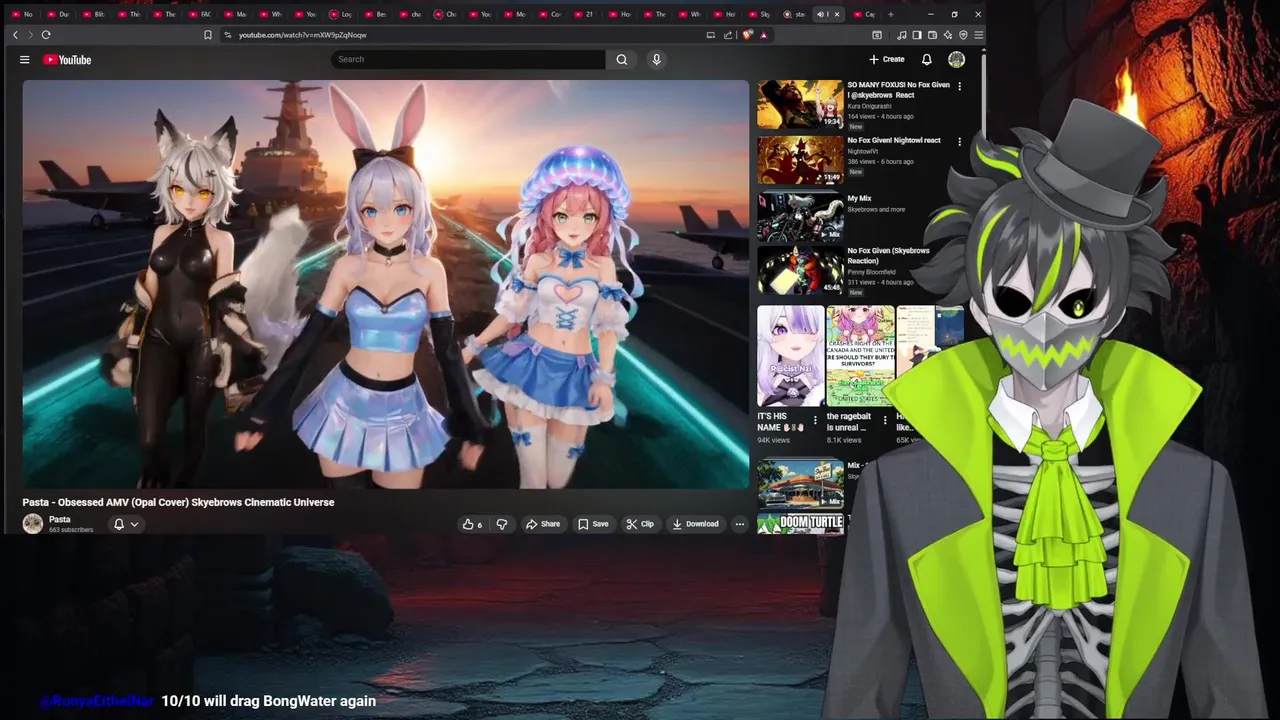1280x720 pixels.
Task: Open the Brave Leo AI sparkle icon
Action: tap(947, 35)
